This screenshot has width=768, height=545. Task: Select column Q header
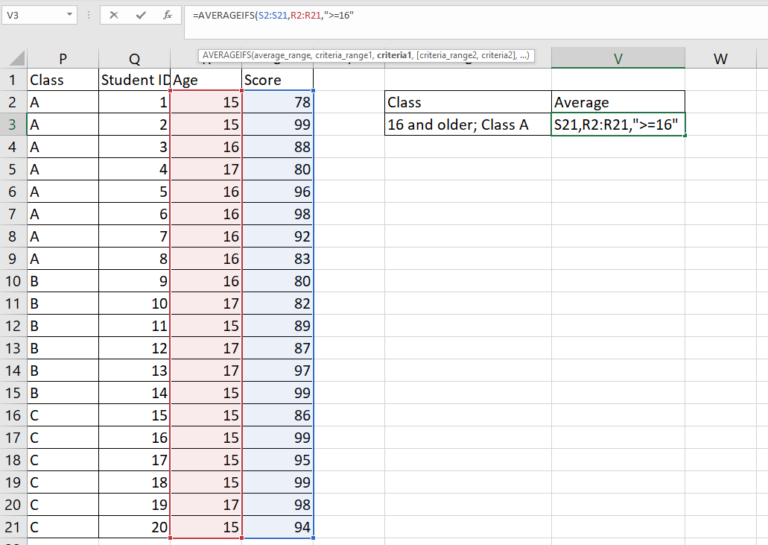point(134,59)
